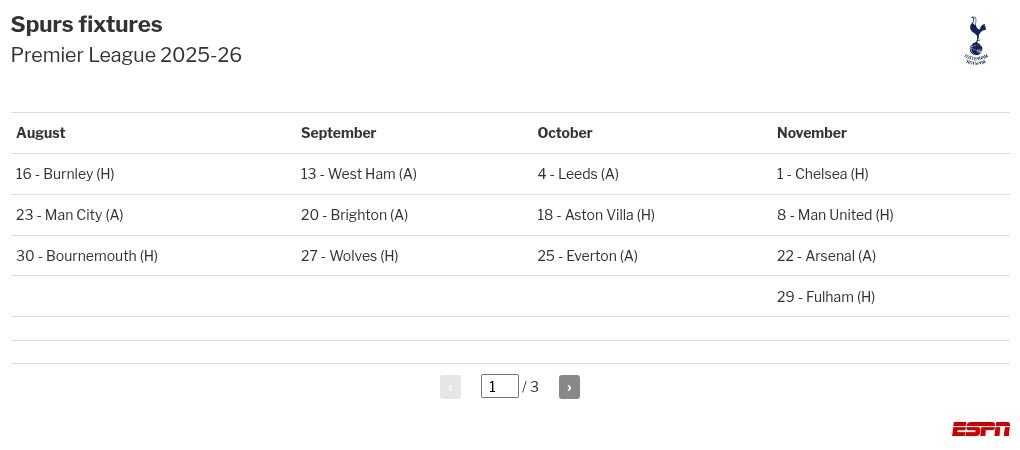Click the 13 - West Ham (A) fixture
The image size is (1020, 450).
click(x=358, y=174)
